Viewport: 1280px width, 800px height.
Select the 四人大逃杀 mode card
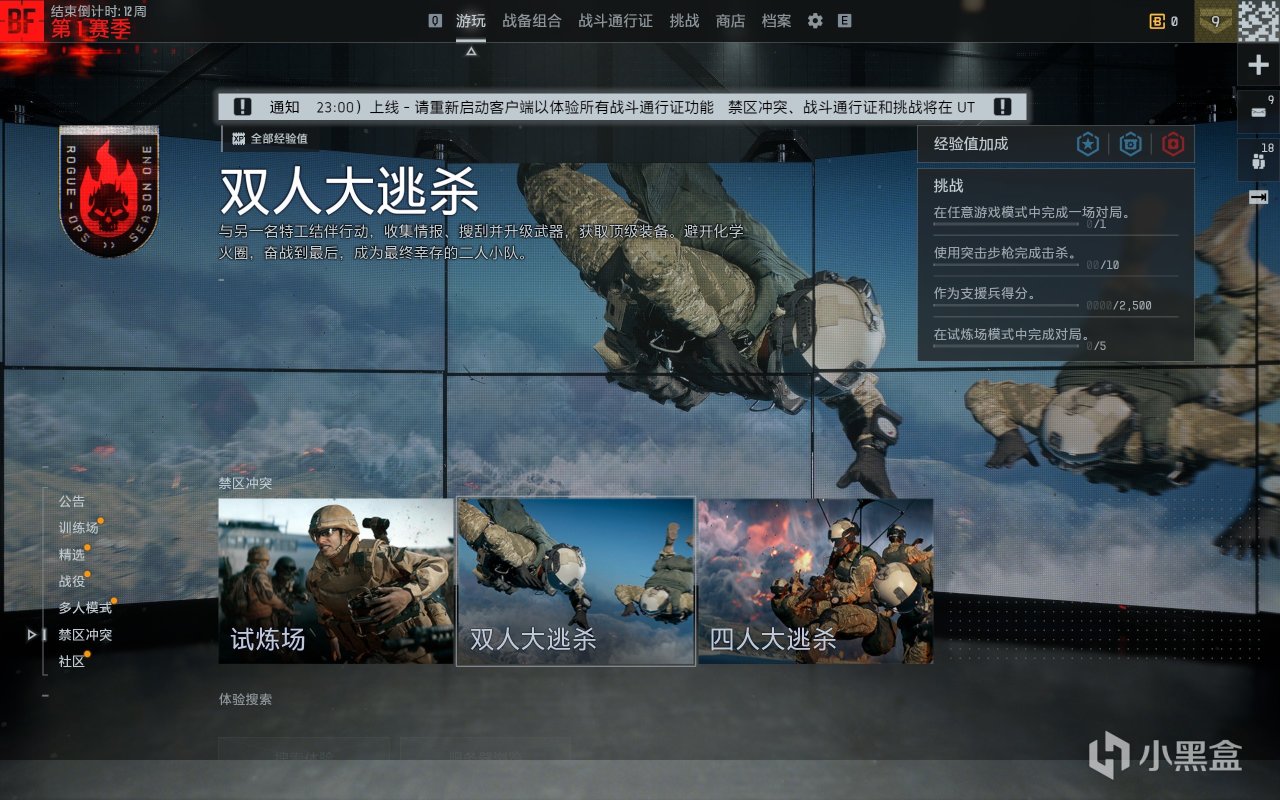tap(816, 581)
